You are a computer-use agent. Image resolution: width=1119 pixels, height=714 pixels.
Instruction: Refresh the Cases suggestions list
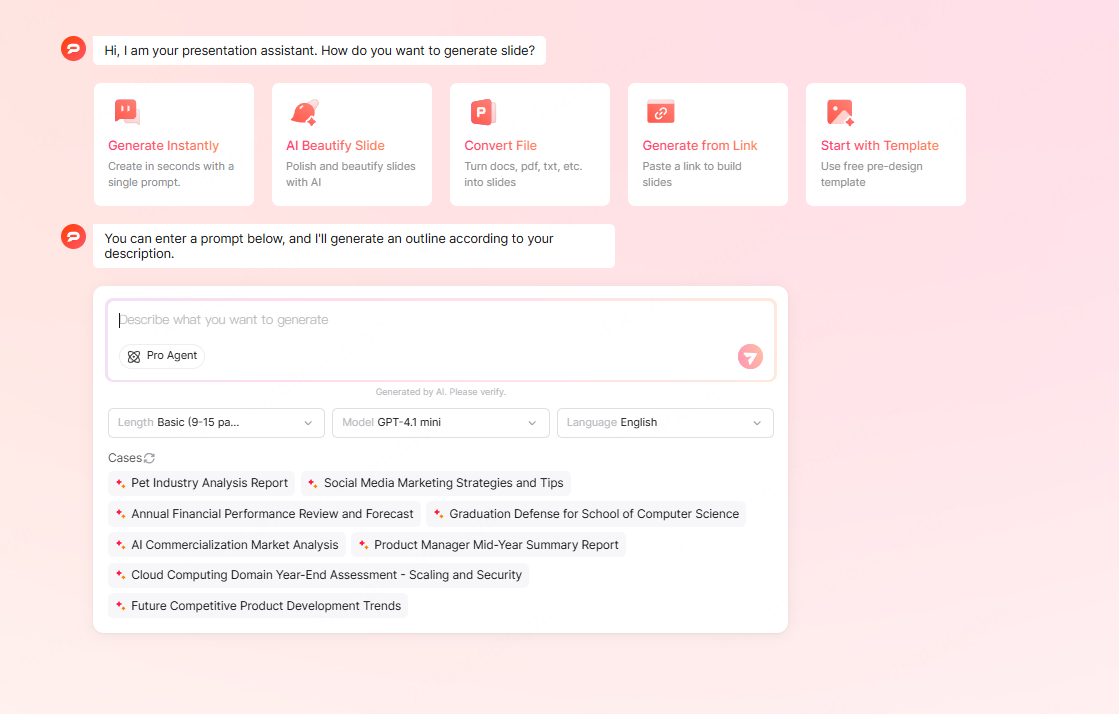click(150, 457)
